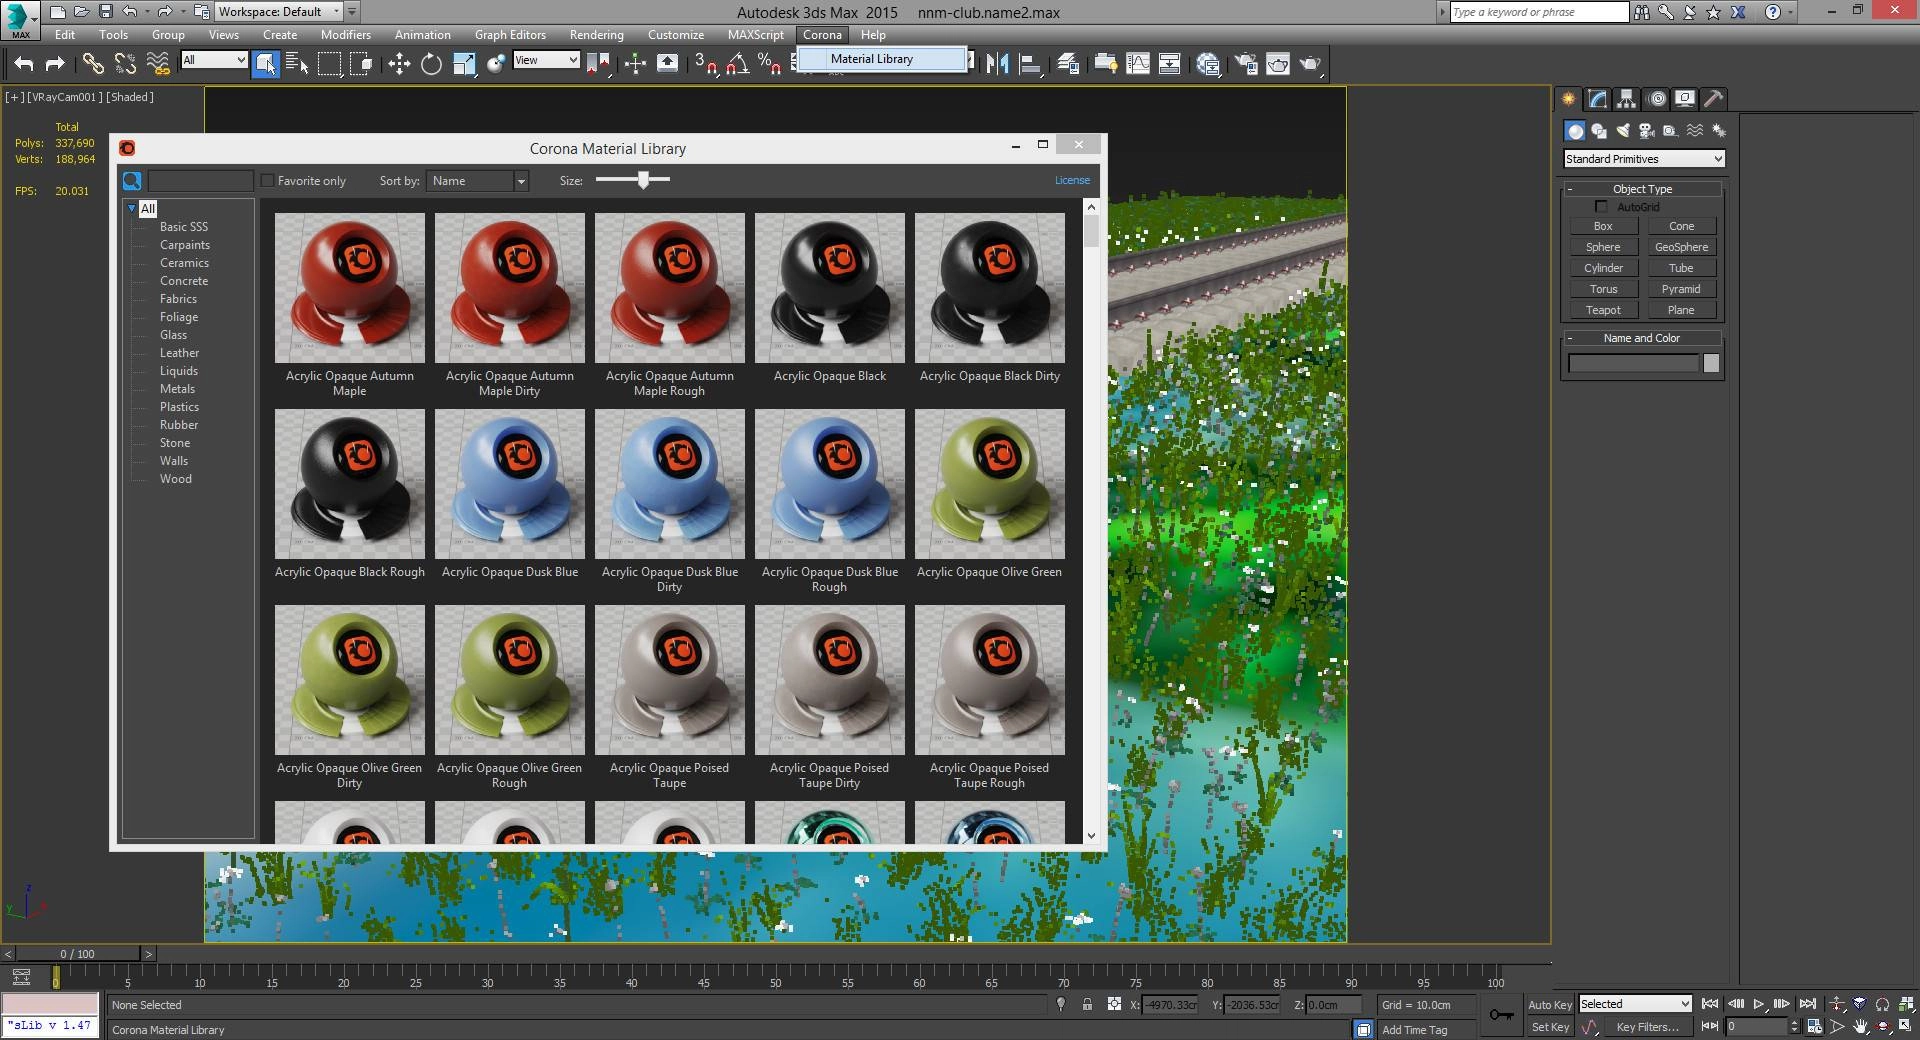Select the Metals category
The width and height of the screenshot is (1920, 1040).
coord(177,389)
